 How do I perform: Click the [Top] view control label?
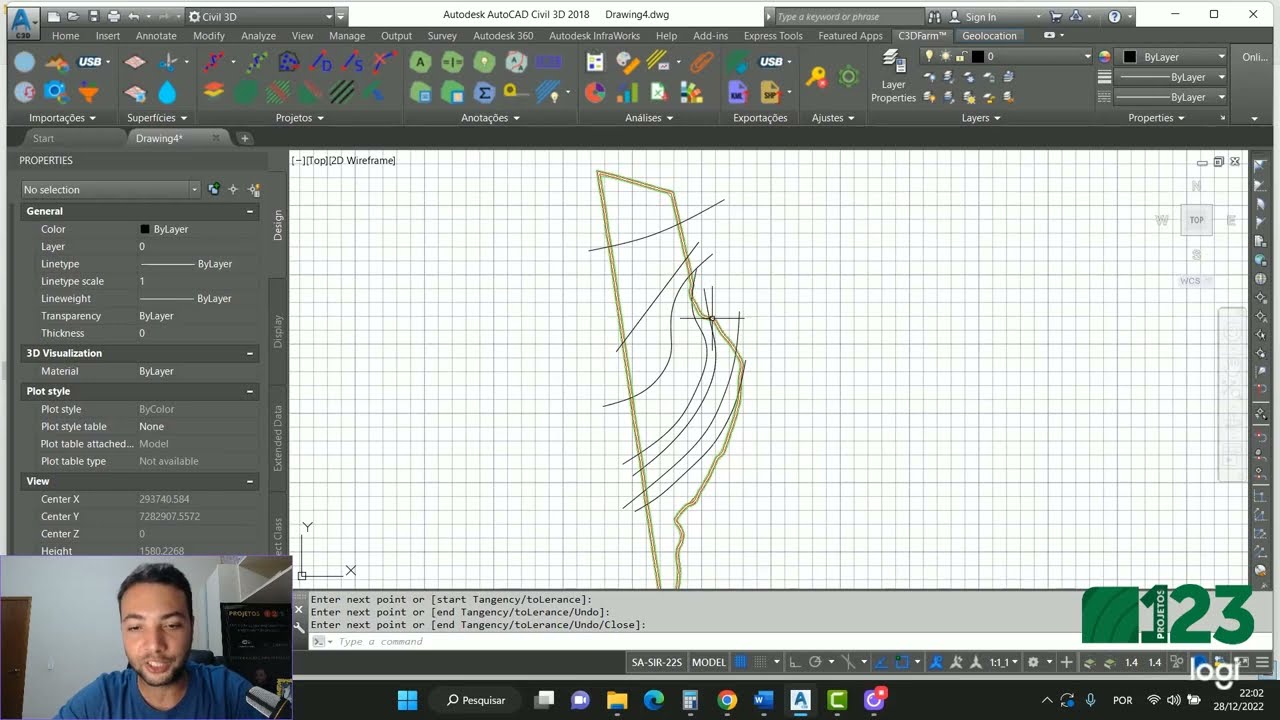coord(316,160)
